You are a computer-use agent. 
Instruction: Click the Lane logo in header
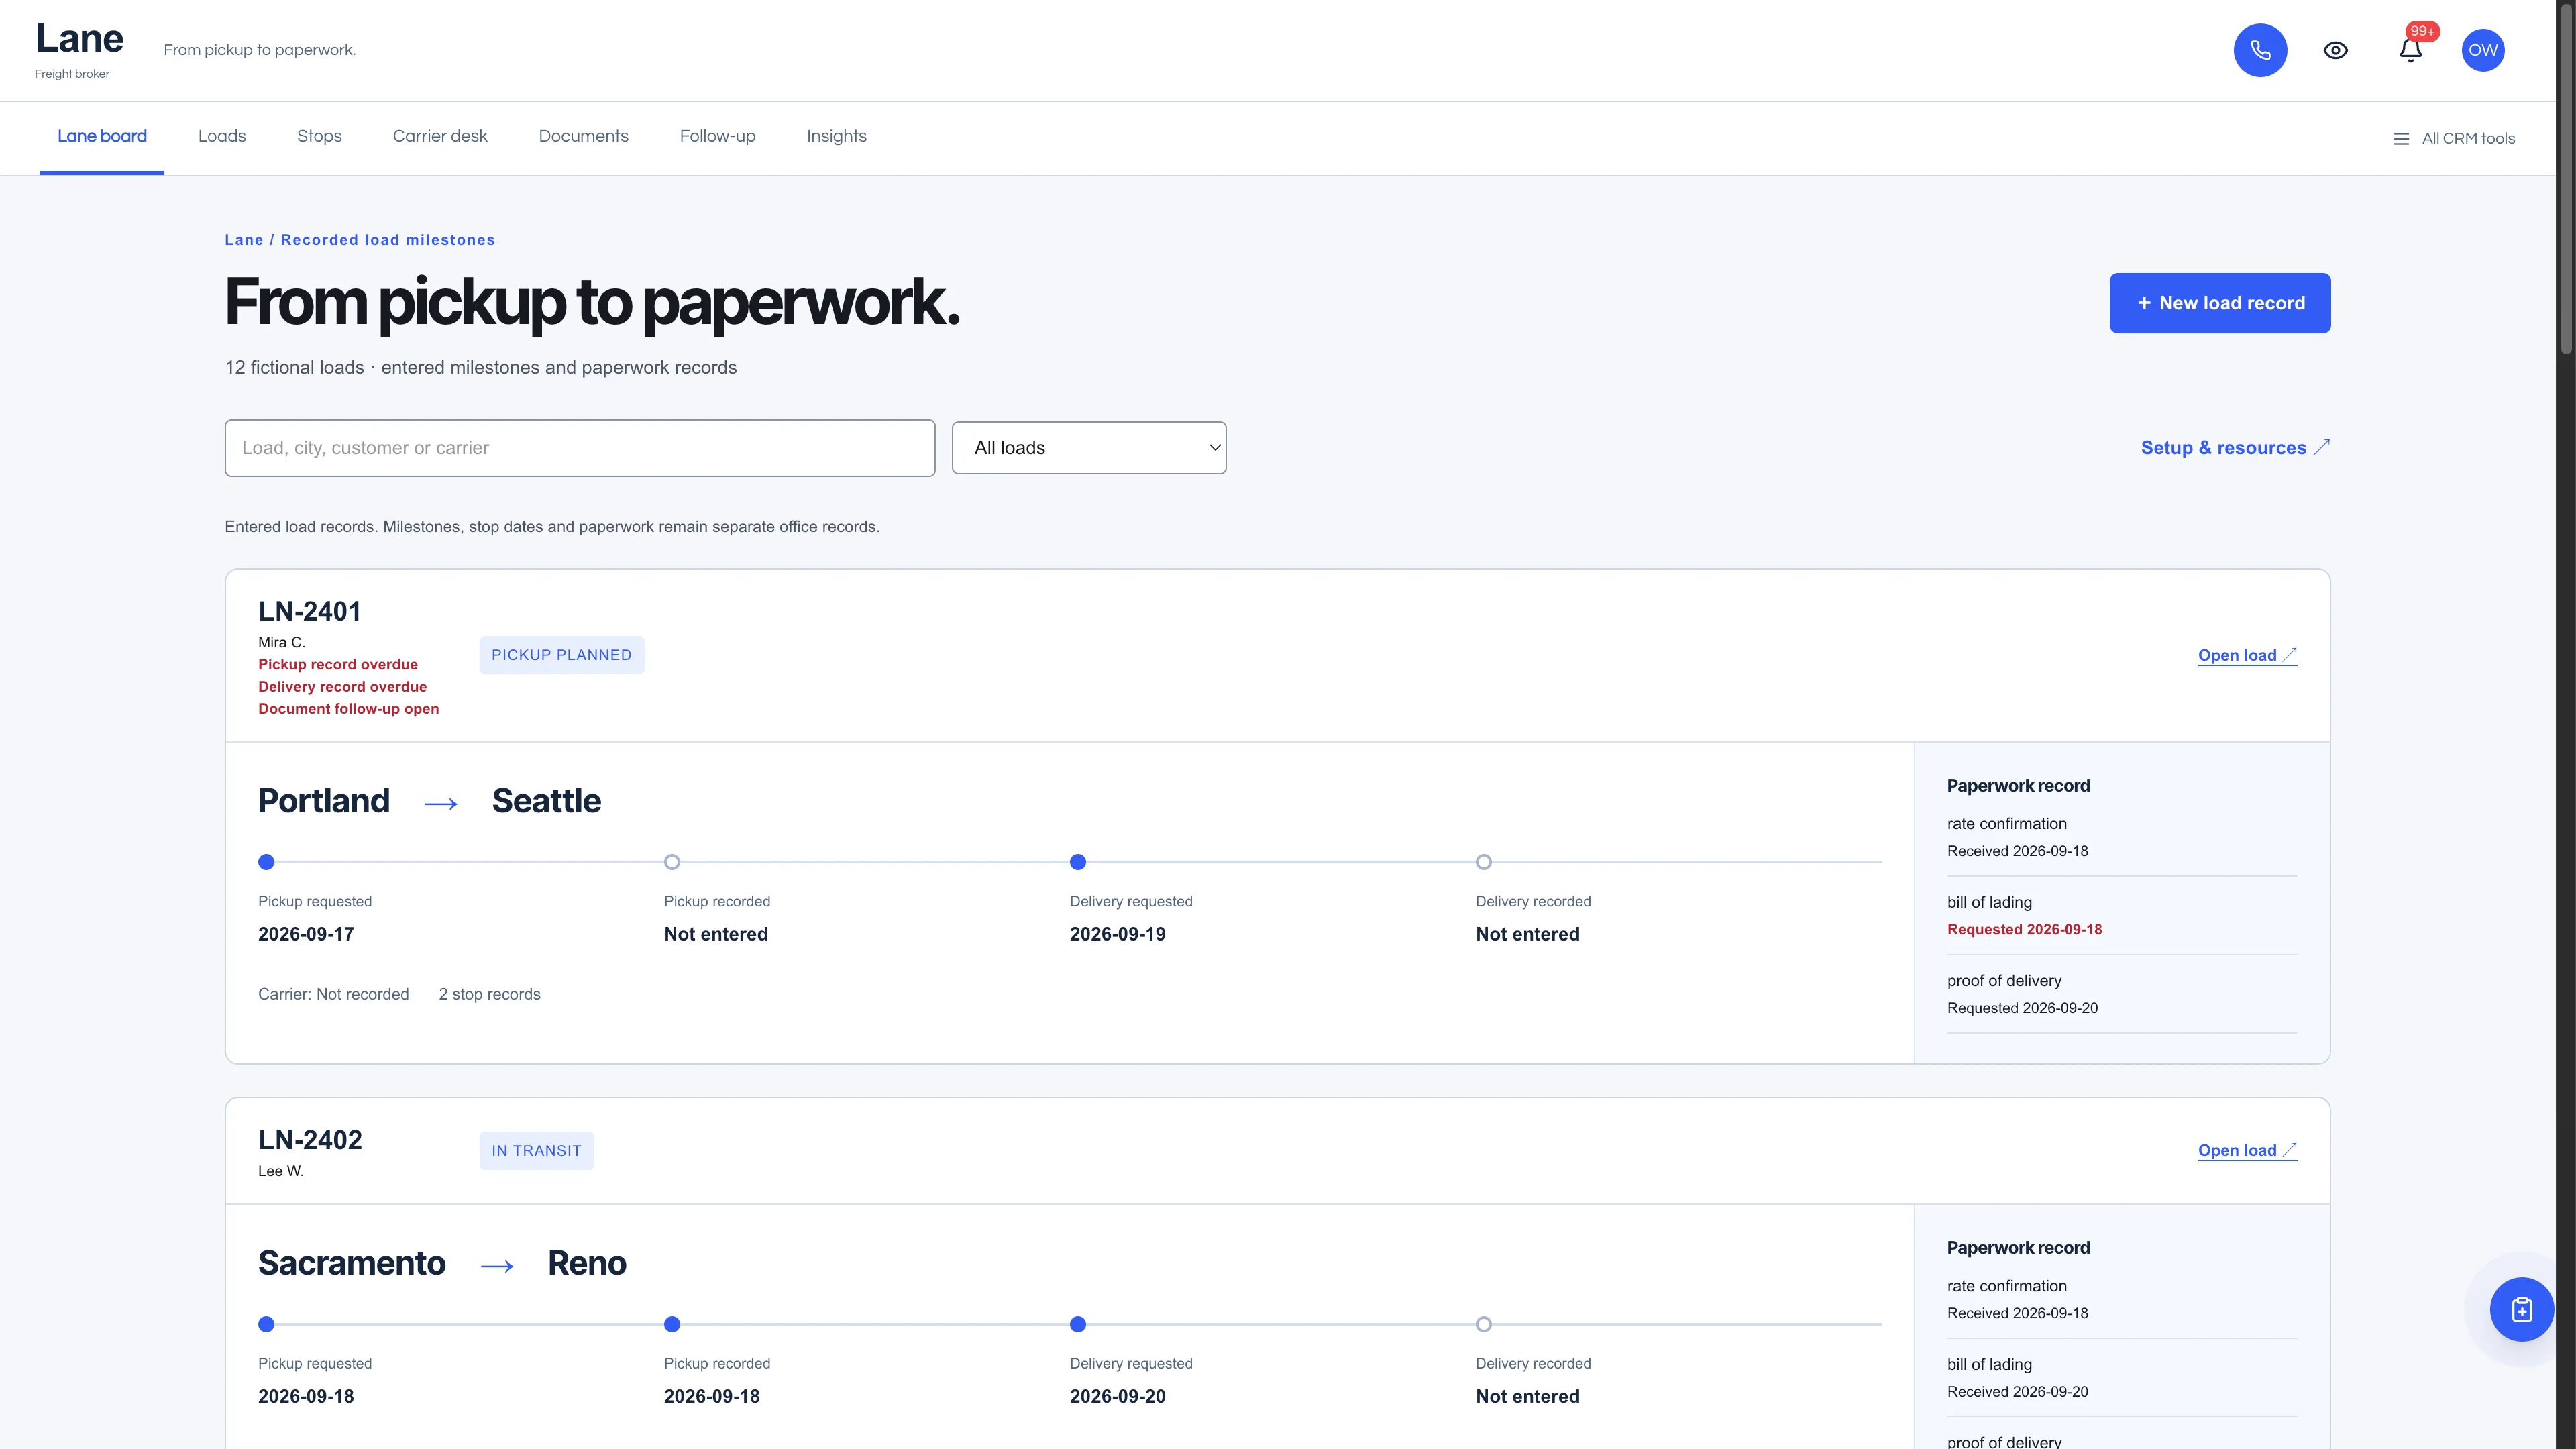tap(79, 38)
